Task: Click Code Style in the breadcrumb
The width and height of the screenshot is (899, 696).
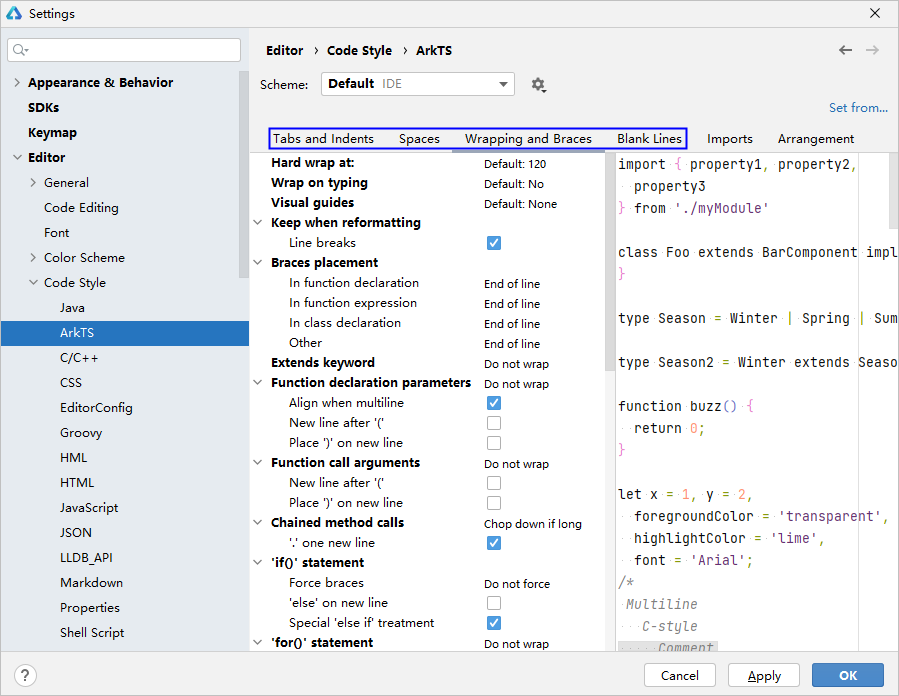Action: 359,50
